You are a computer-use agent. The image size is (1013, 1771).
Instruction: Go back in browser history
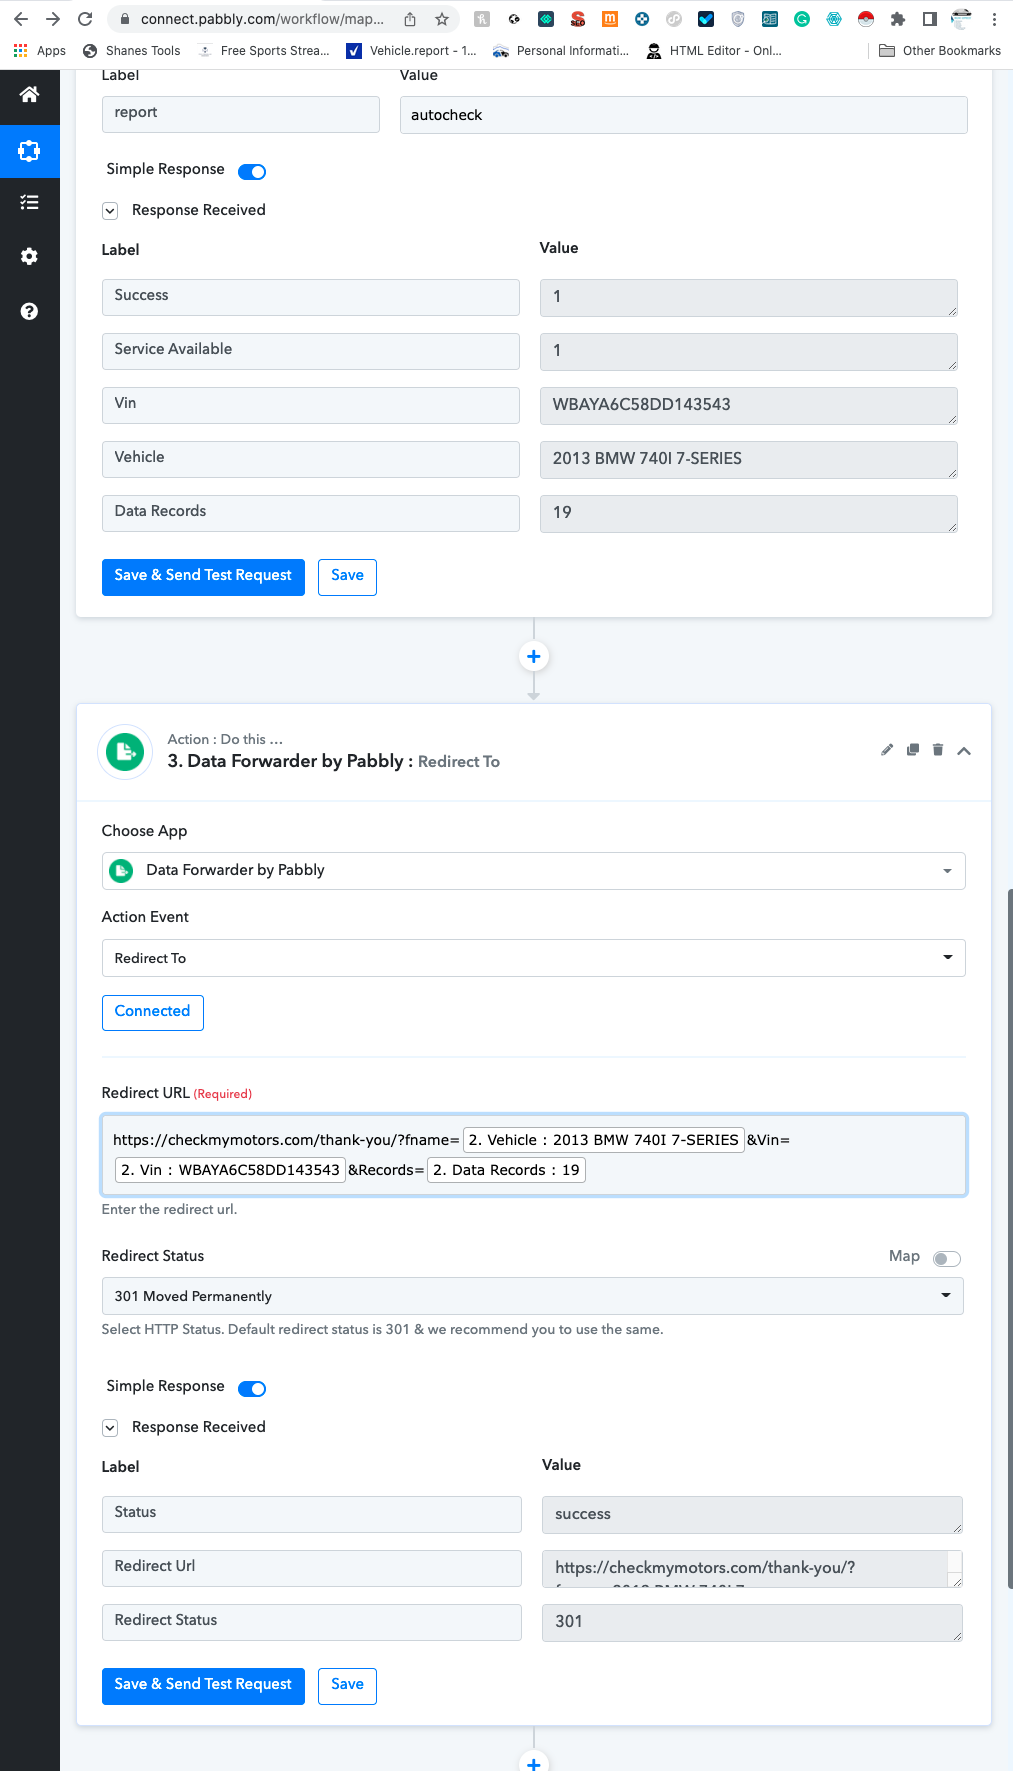[21, 19]
